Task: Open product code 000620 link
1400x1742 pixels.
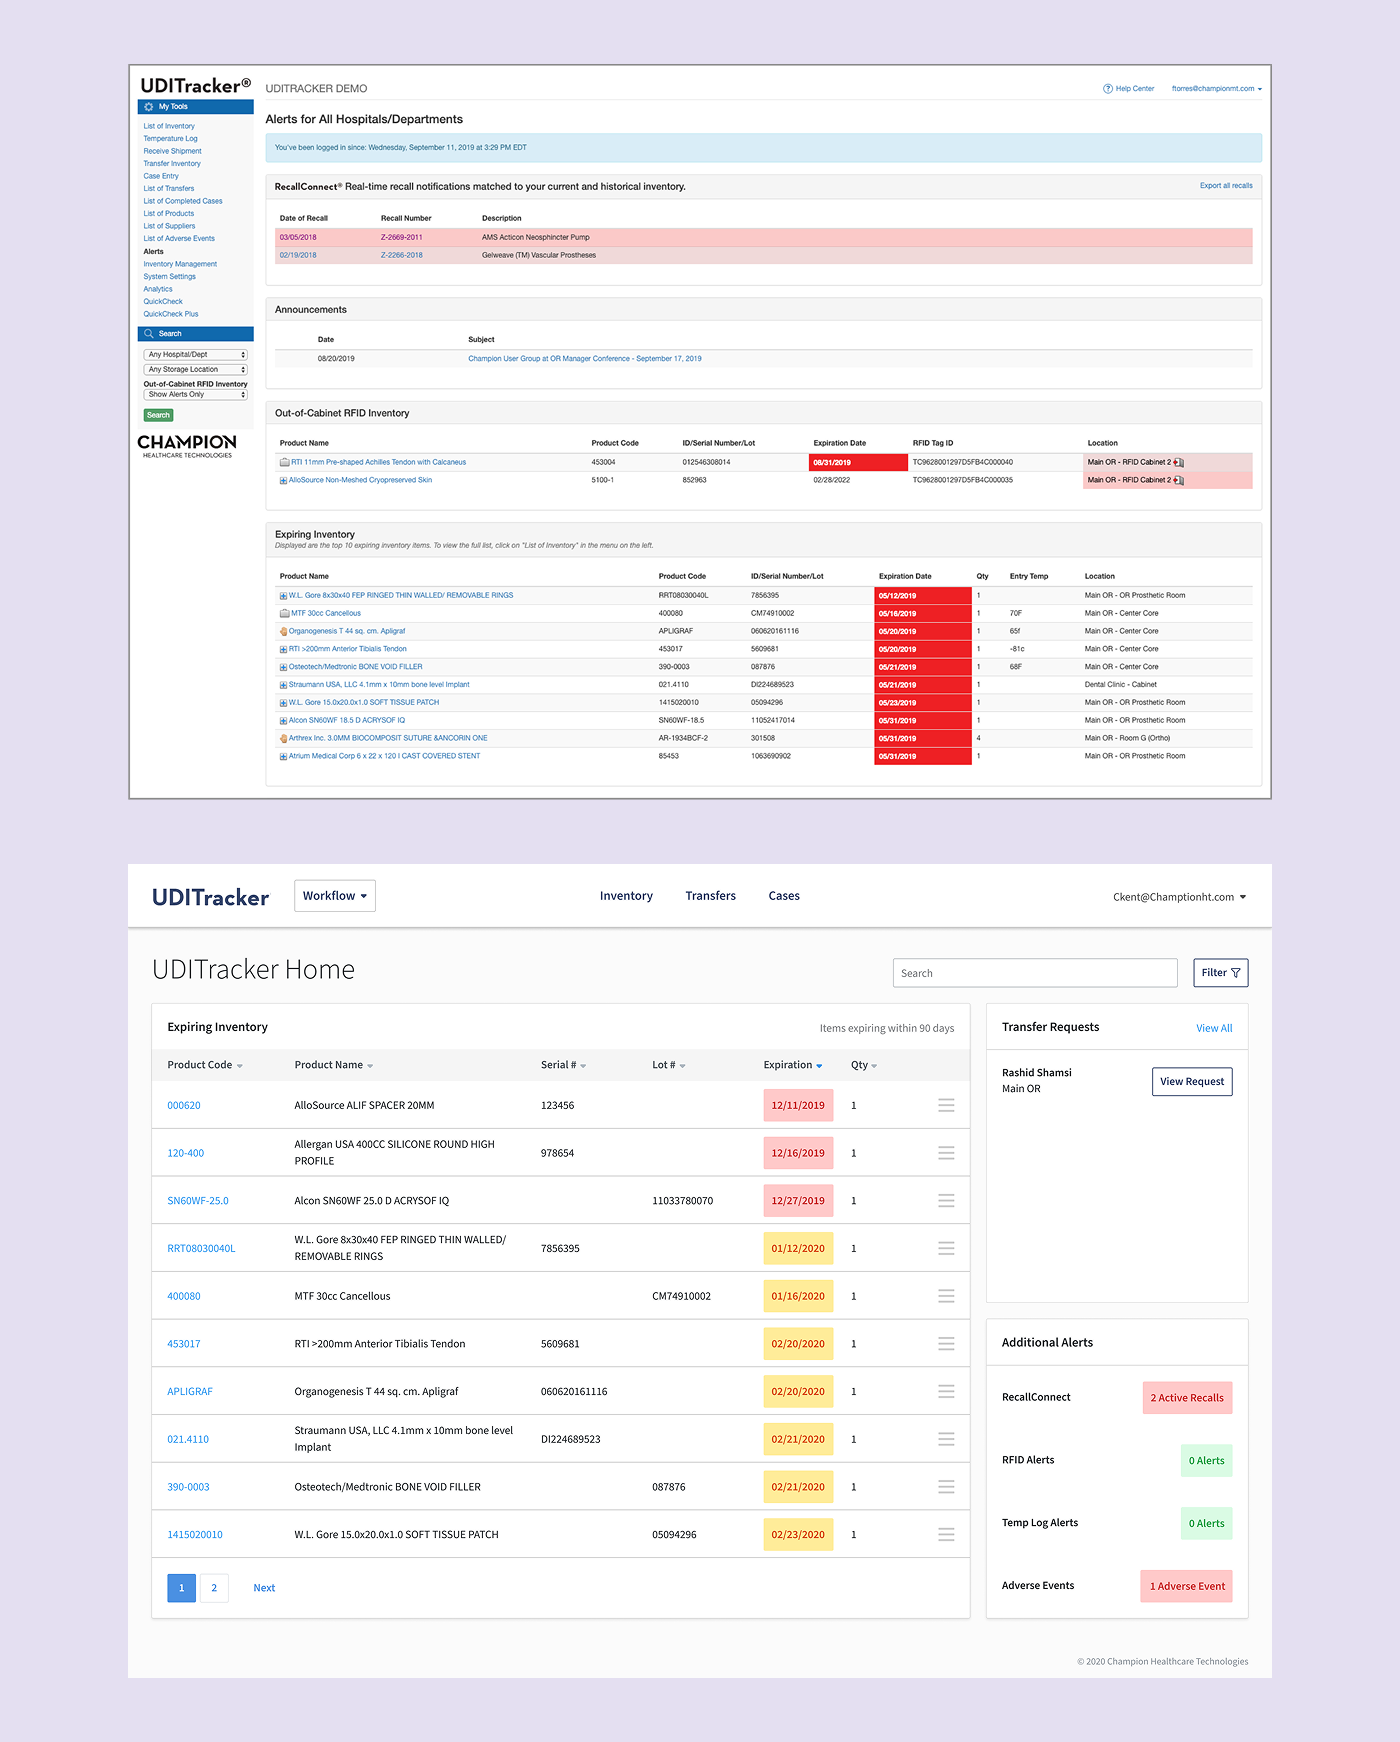Action: click(184, 1106)
